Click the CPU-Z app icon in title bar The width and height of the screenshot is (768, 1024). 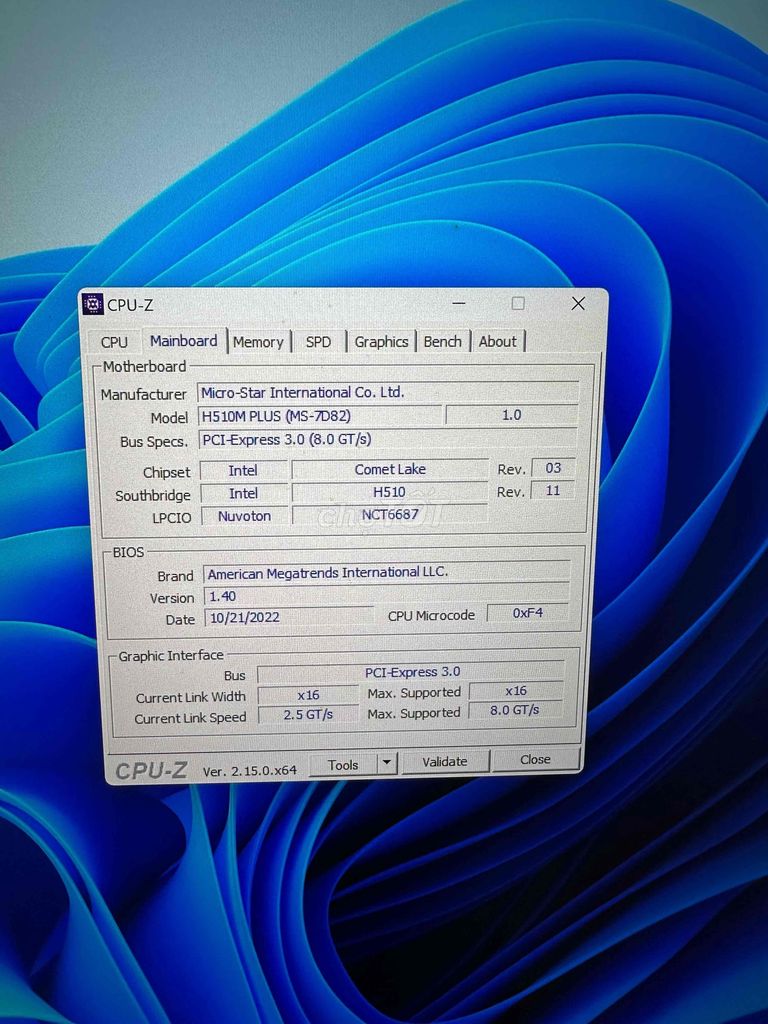click(93, 304)
